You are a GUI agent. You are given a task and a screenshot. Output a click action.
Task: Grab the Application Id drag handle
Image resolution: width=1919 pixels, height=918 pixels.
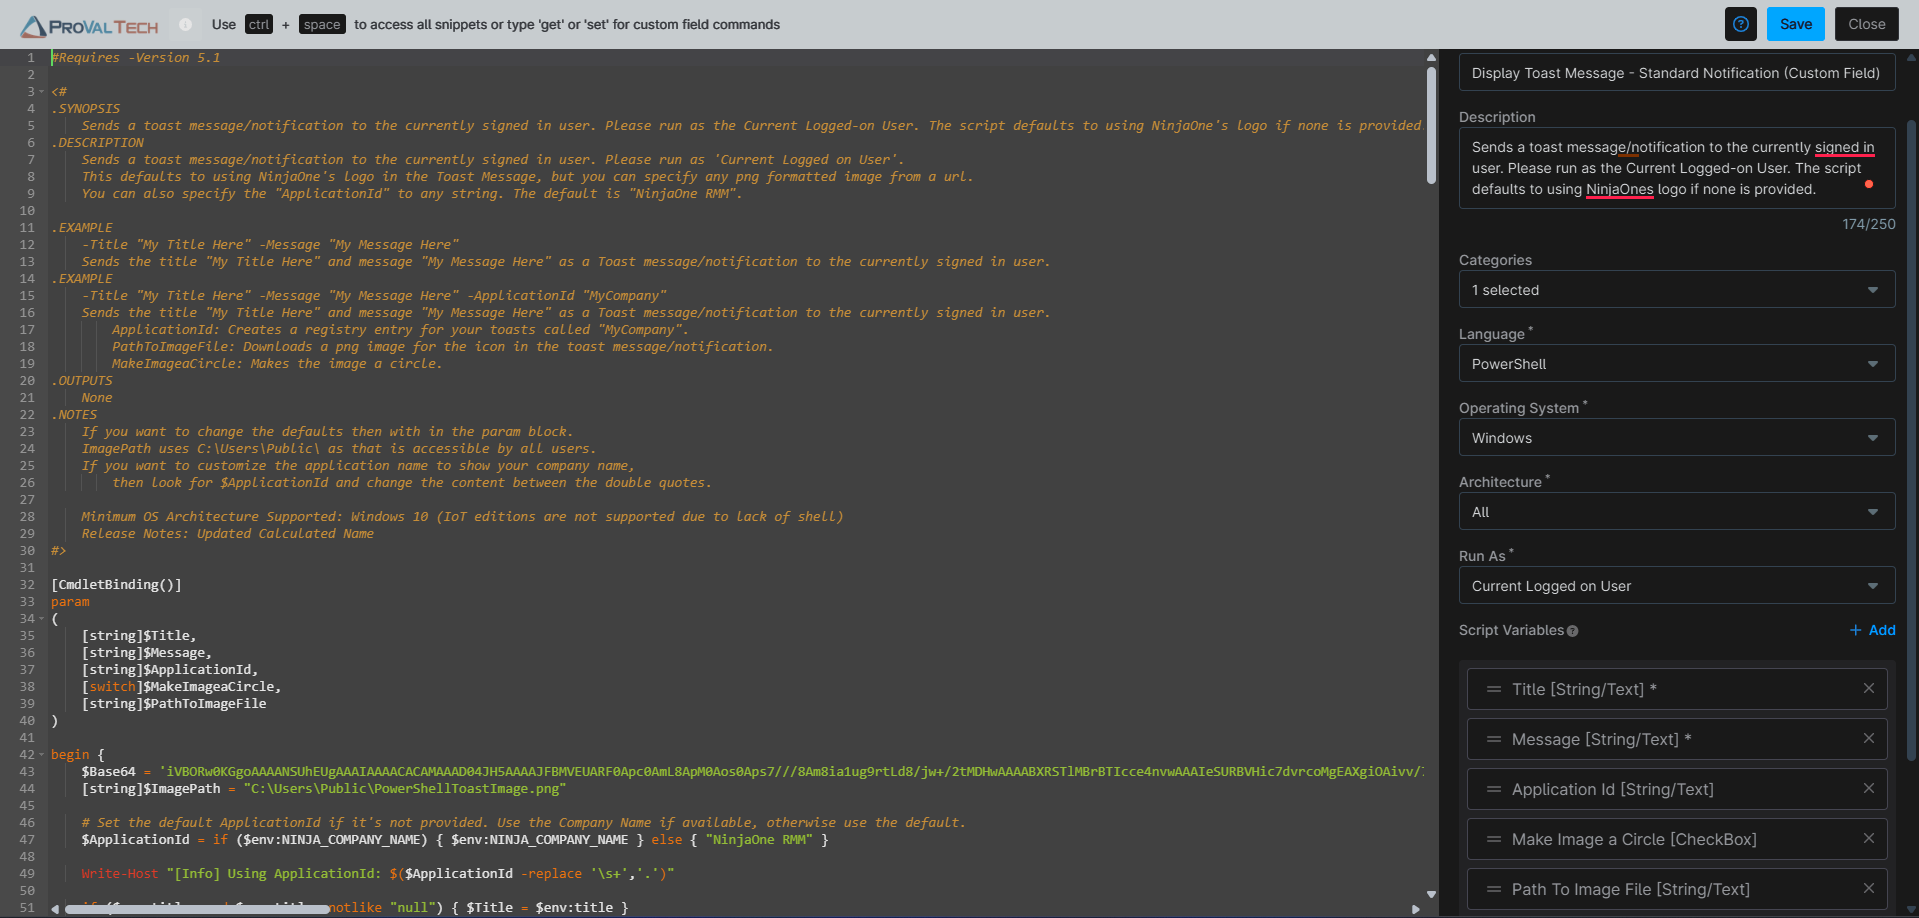(1494, 789)
